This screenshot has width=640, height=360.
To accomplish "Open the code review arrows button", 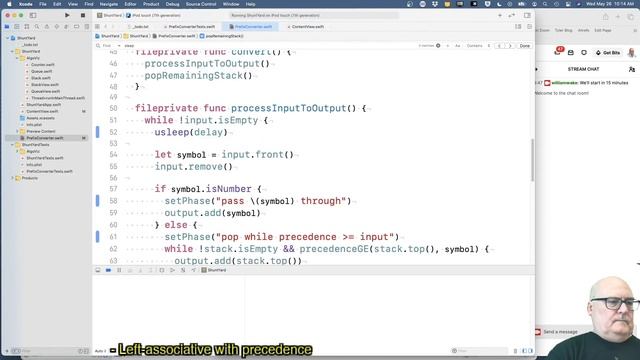I will point(511,16).
